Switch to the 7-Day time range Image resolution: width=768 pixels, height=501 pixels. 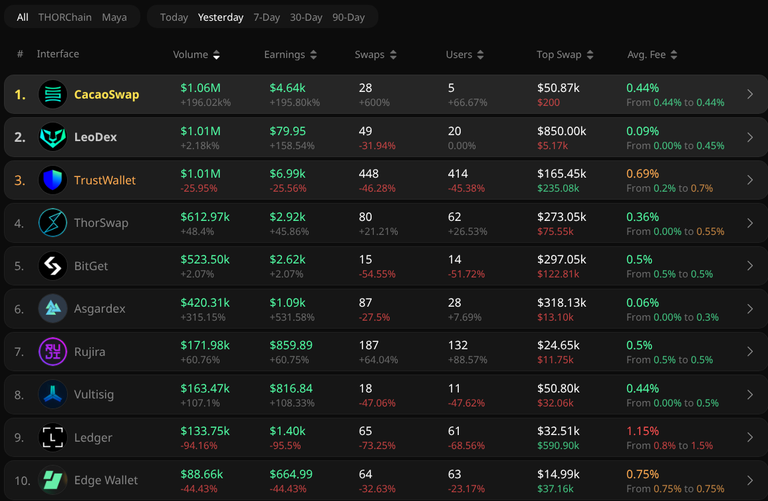click(x=266, y=17)
